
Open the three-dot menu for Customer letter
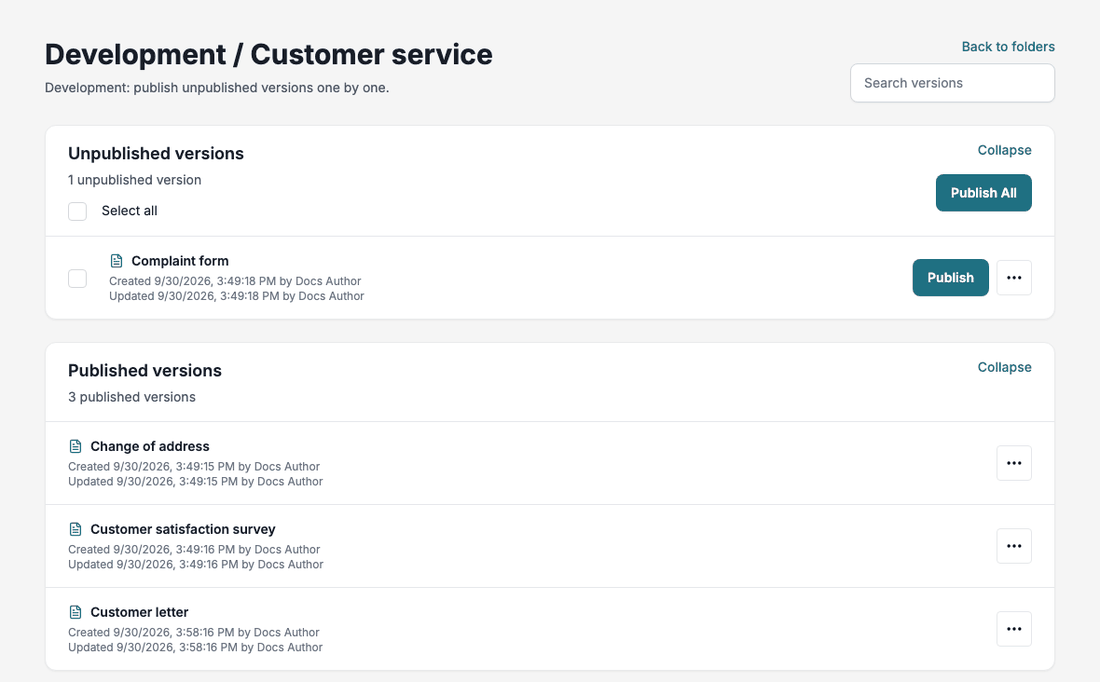coord(1014,629)
